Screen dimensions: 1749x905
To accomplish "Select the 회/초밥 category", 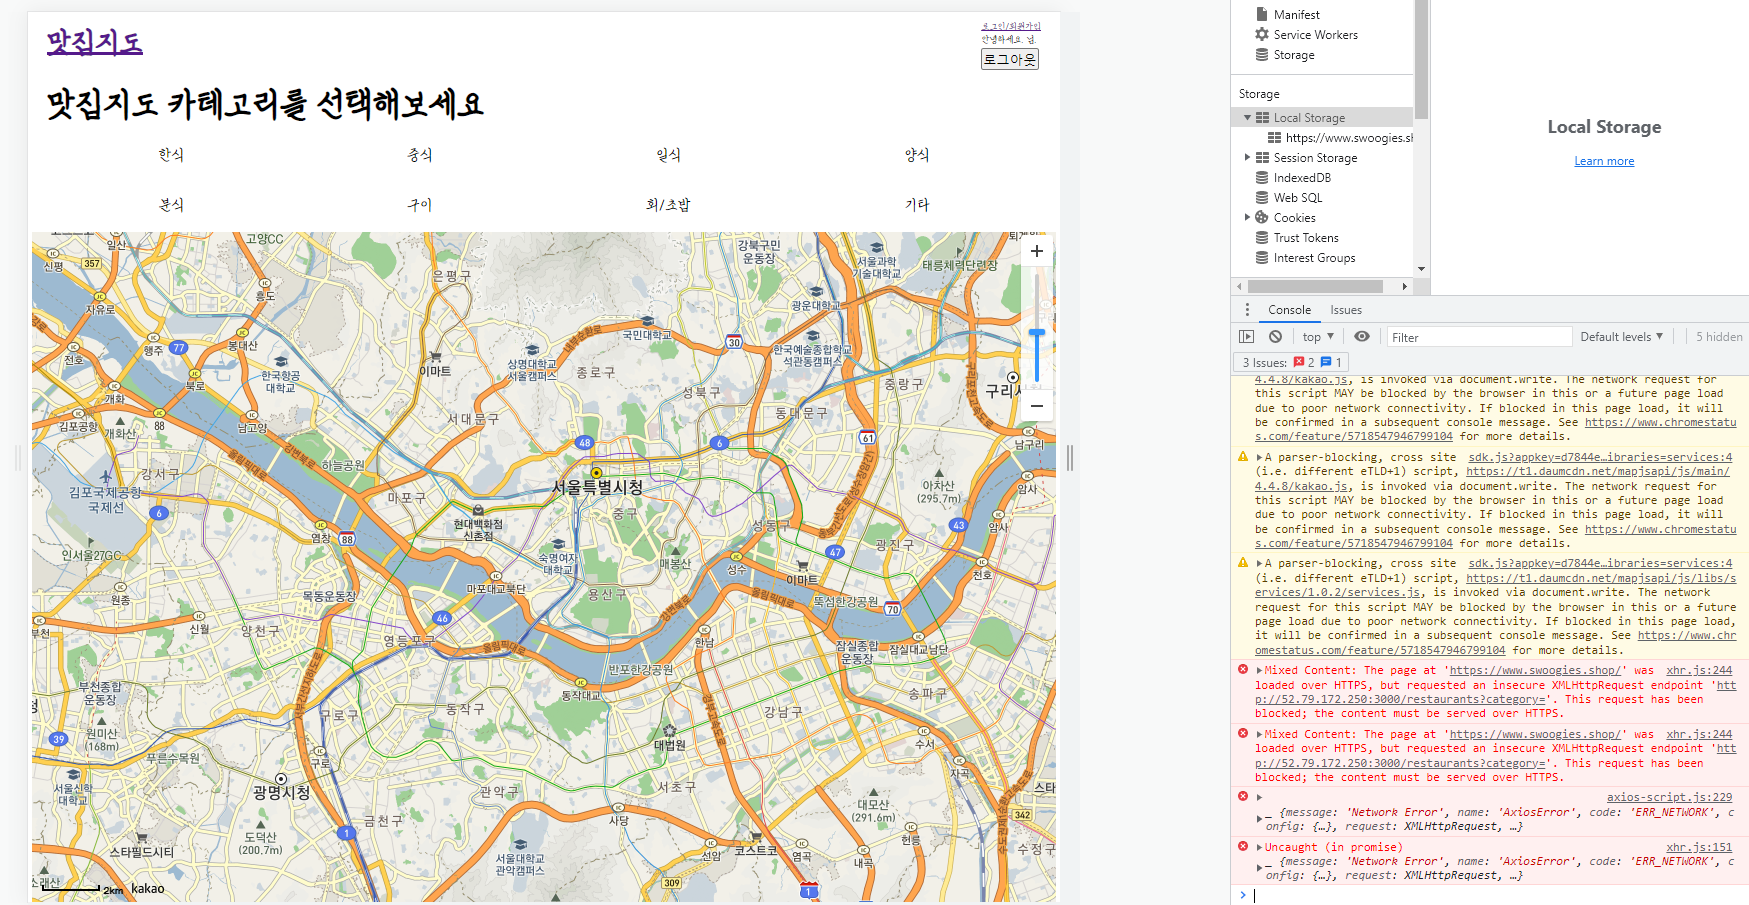I will [x=668, y=205].
